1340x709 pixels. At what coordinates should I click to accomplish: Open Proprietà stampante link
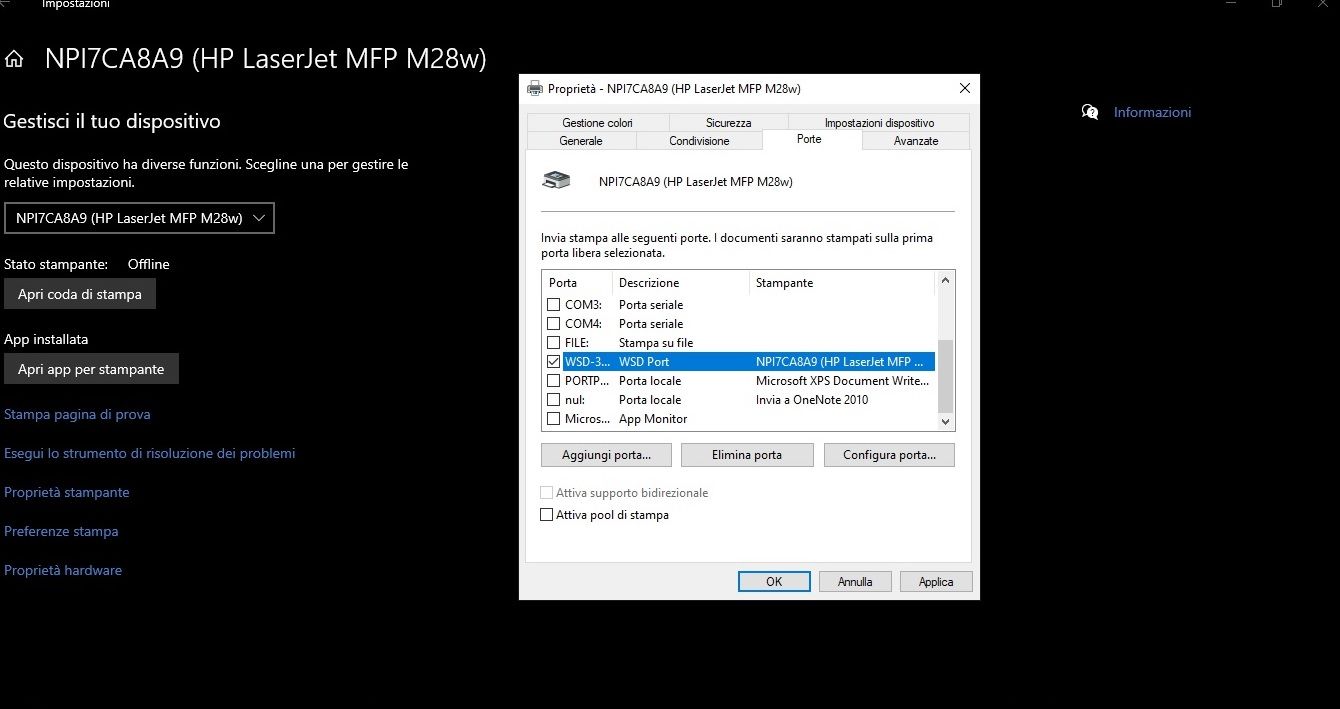tap(67, 492)
